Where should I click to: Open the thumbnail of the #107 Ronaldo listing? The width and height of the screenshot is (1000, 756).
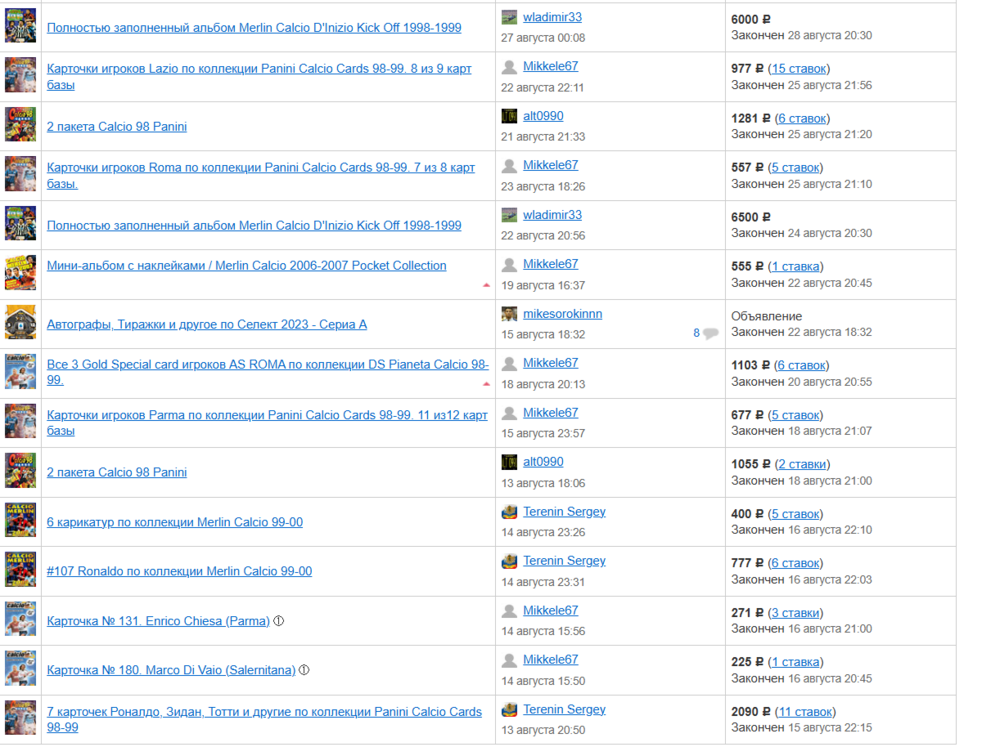[x=20, y=570]
